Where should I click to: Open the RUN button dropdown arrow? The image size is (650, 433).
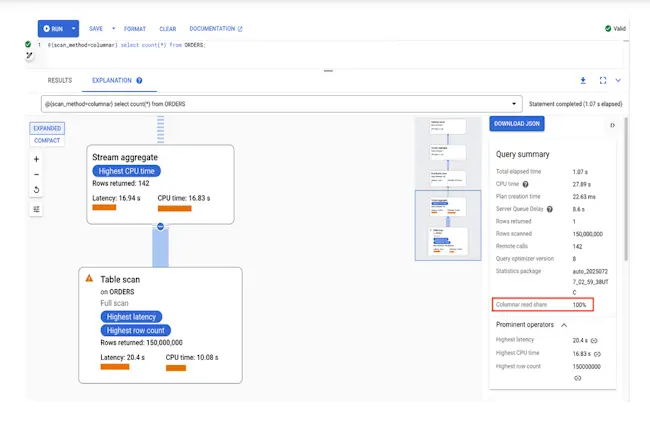(73, 29)
